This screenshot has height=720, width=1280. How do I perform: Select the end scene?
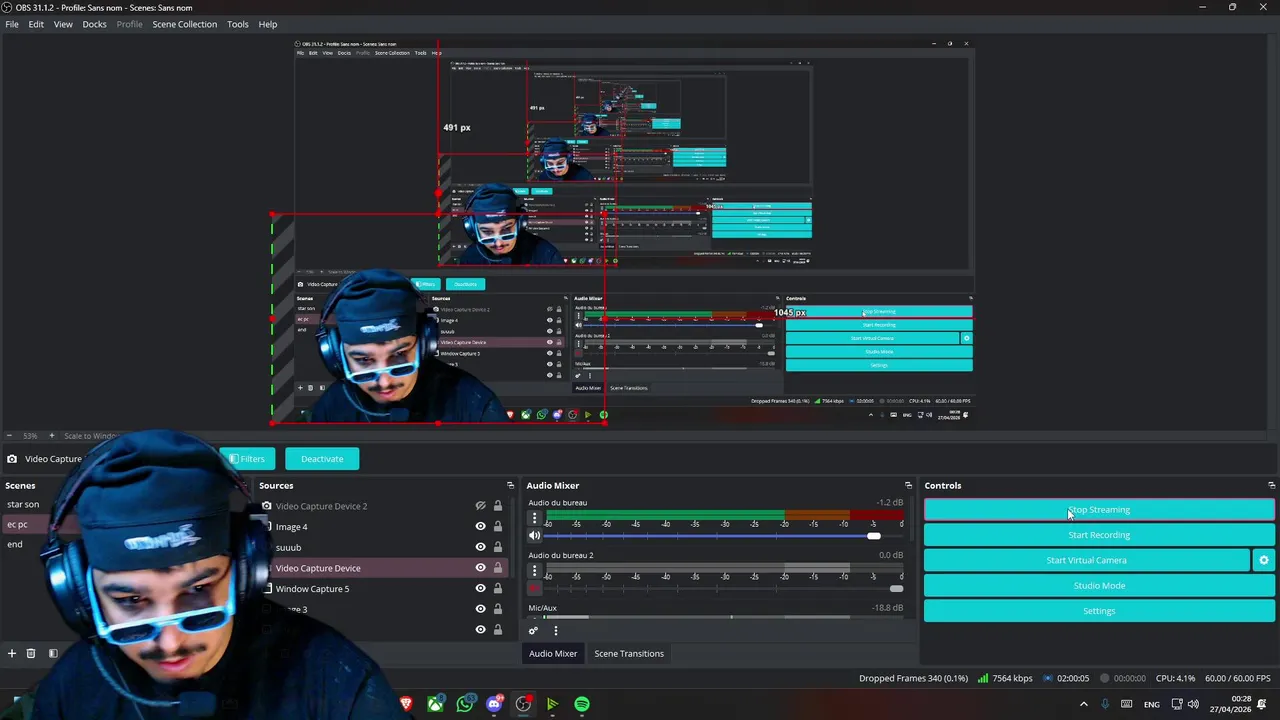coord(15,544)
